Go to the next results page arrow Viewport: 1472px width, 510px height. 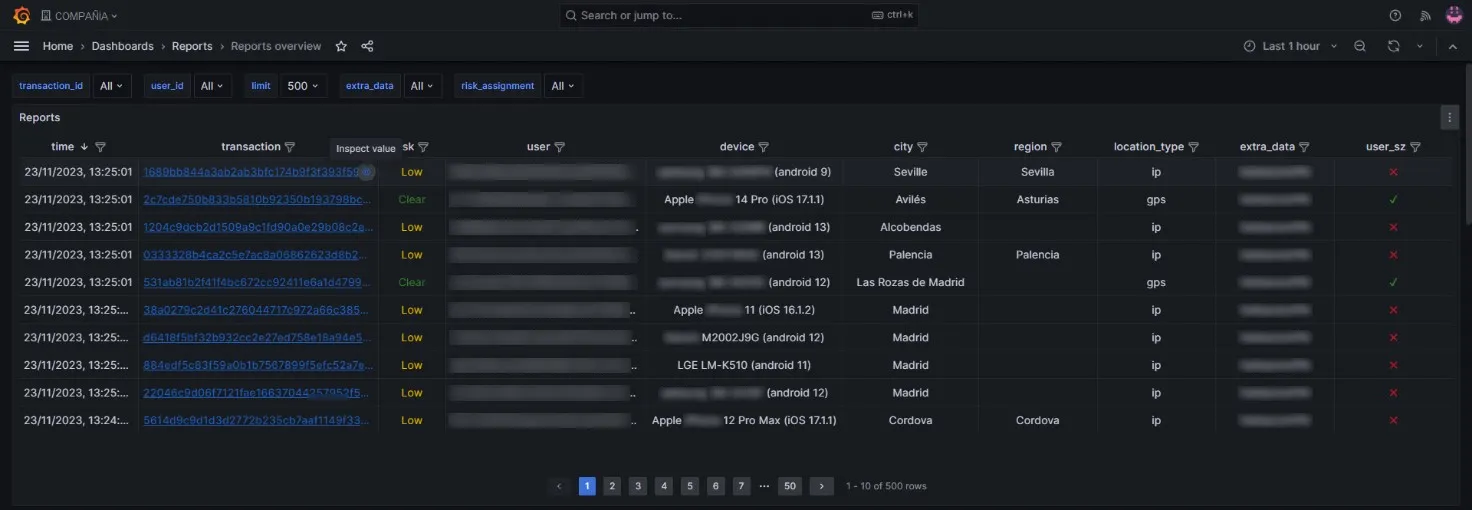point(821,486)
